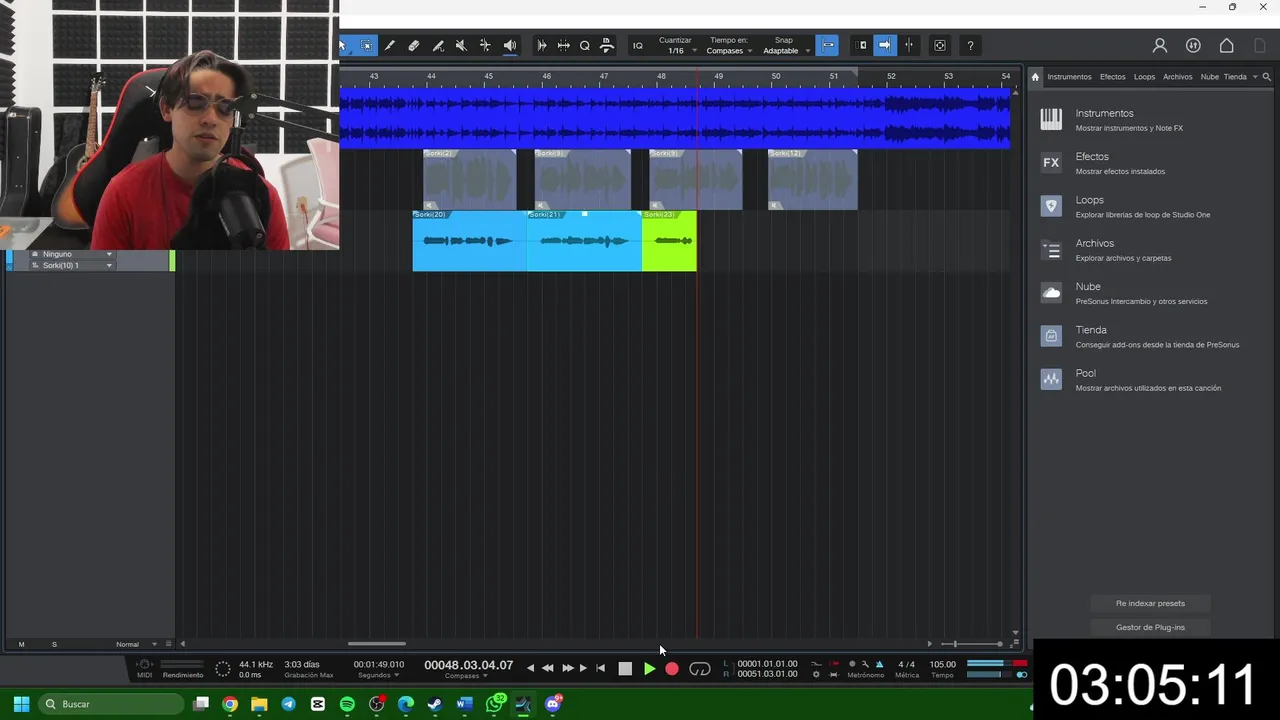Open the Segundos time format dropdown
Viewport: 1280px width, 720px height.
[x=379, y=675]
